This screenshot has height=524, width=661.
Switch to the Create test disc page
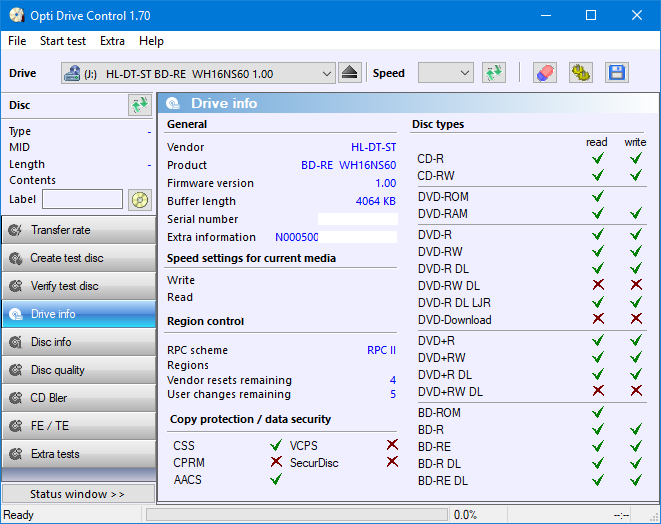78,258
